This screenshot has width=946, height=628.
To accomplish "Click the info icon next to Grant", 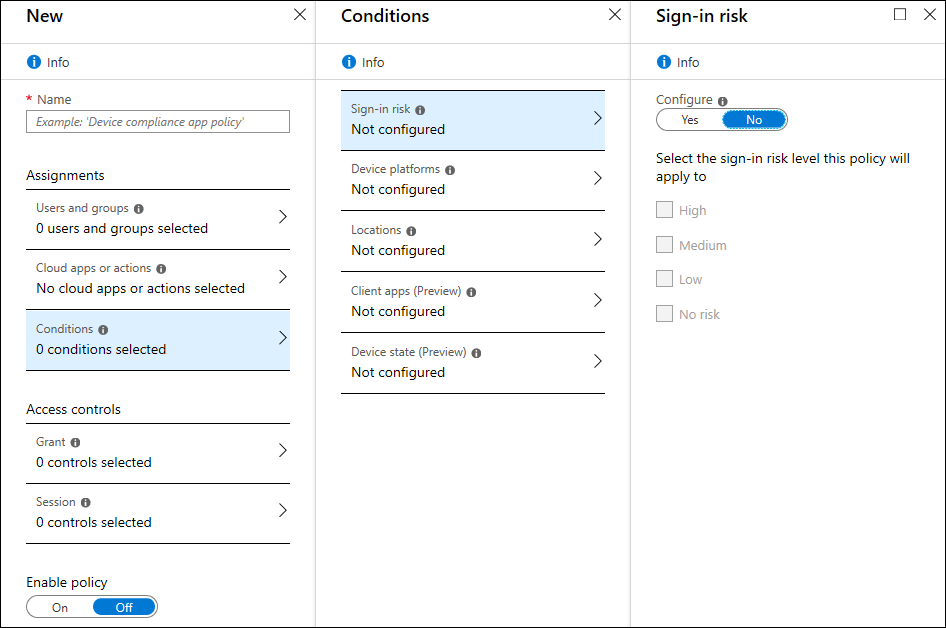I will 76,442.
